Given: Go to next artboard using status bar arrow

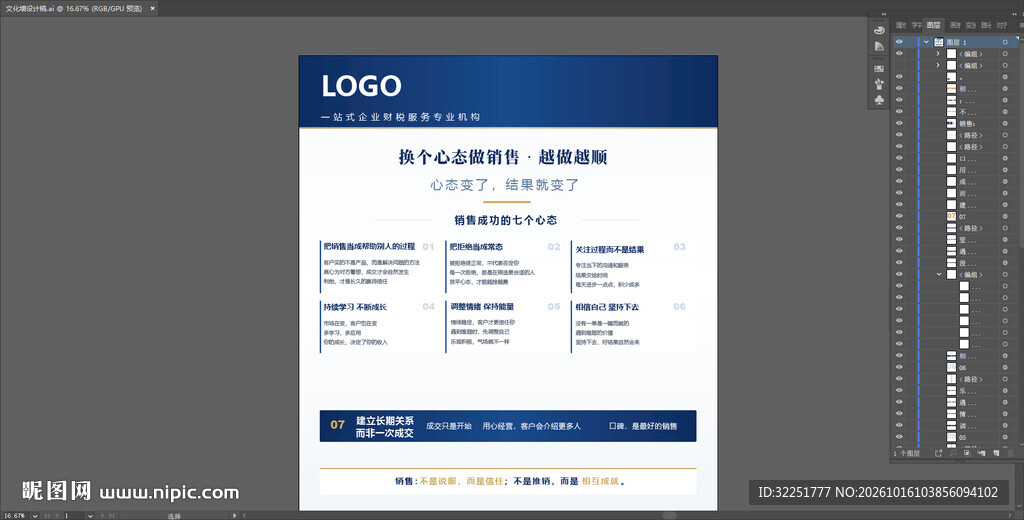Looking at the screenshot, I should tap(103, 515).
